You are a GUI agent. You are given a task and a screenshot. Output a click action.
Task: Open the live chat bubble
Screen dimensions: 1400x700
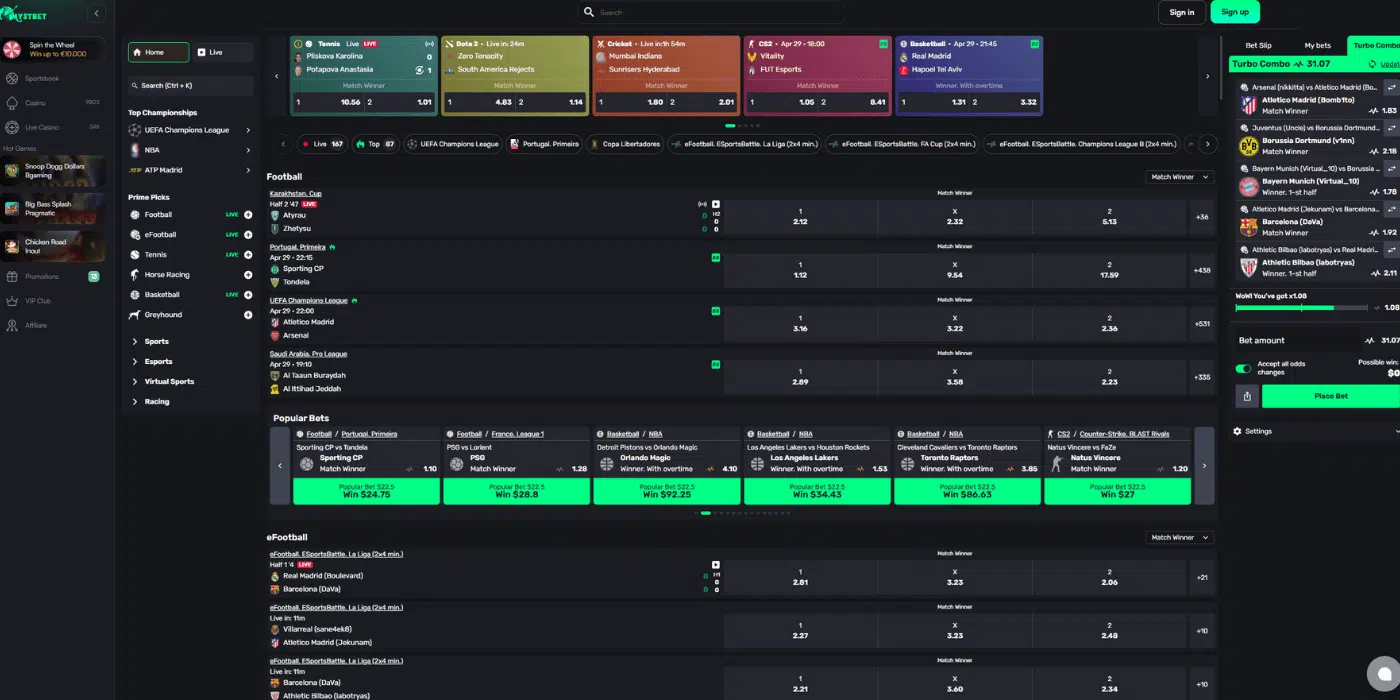click(x=1384, y=673)
